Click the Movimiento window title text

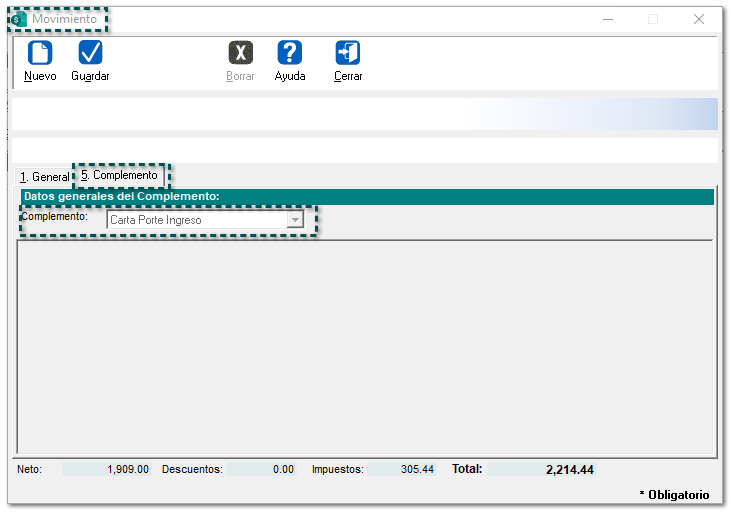click(x=64, y=19)
